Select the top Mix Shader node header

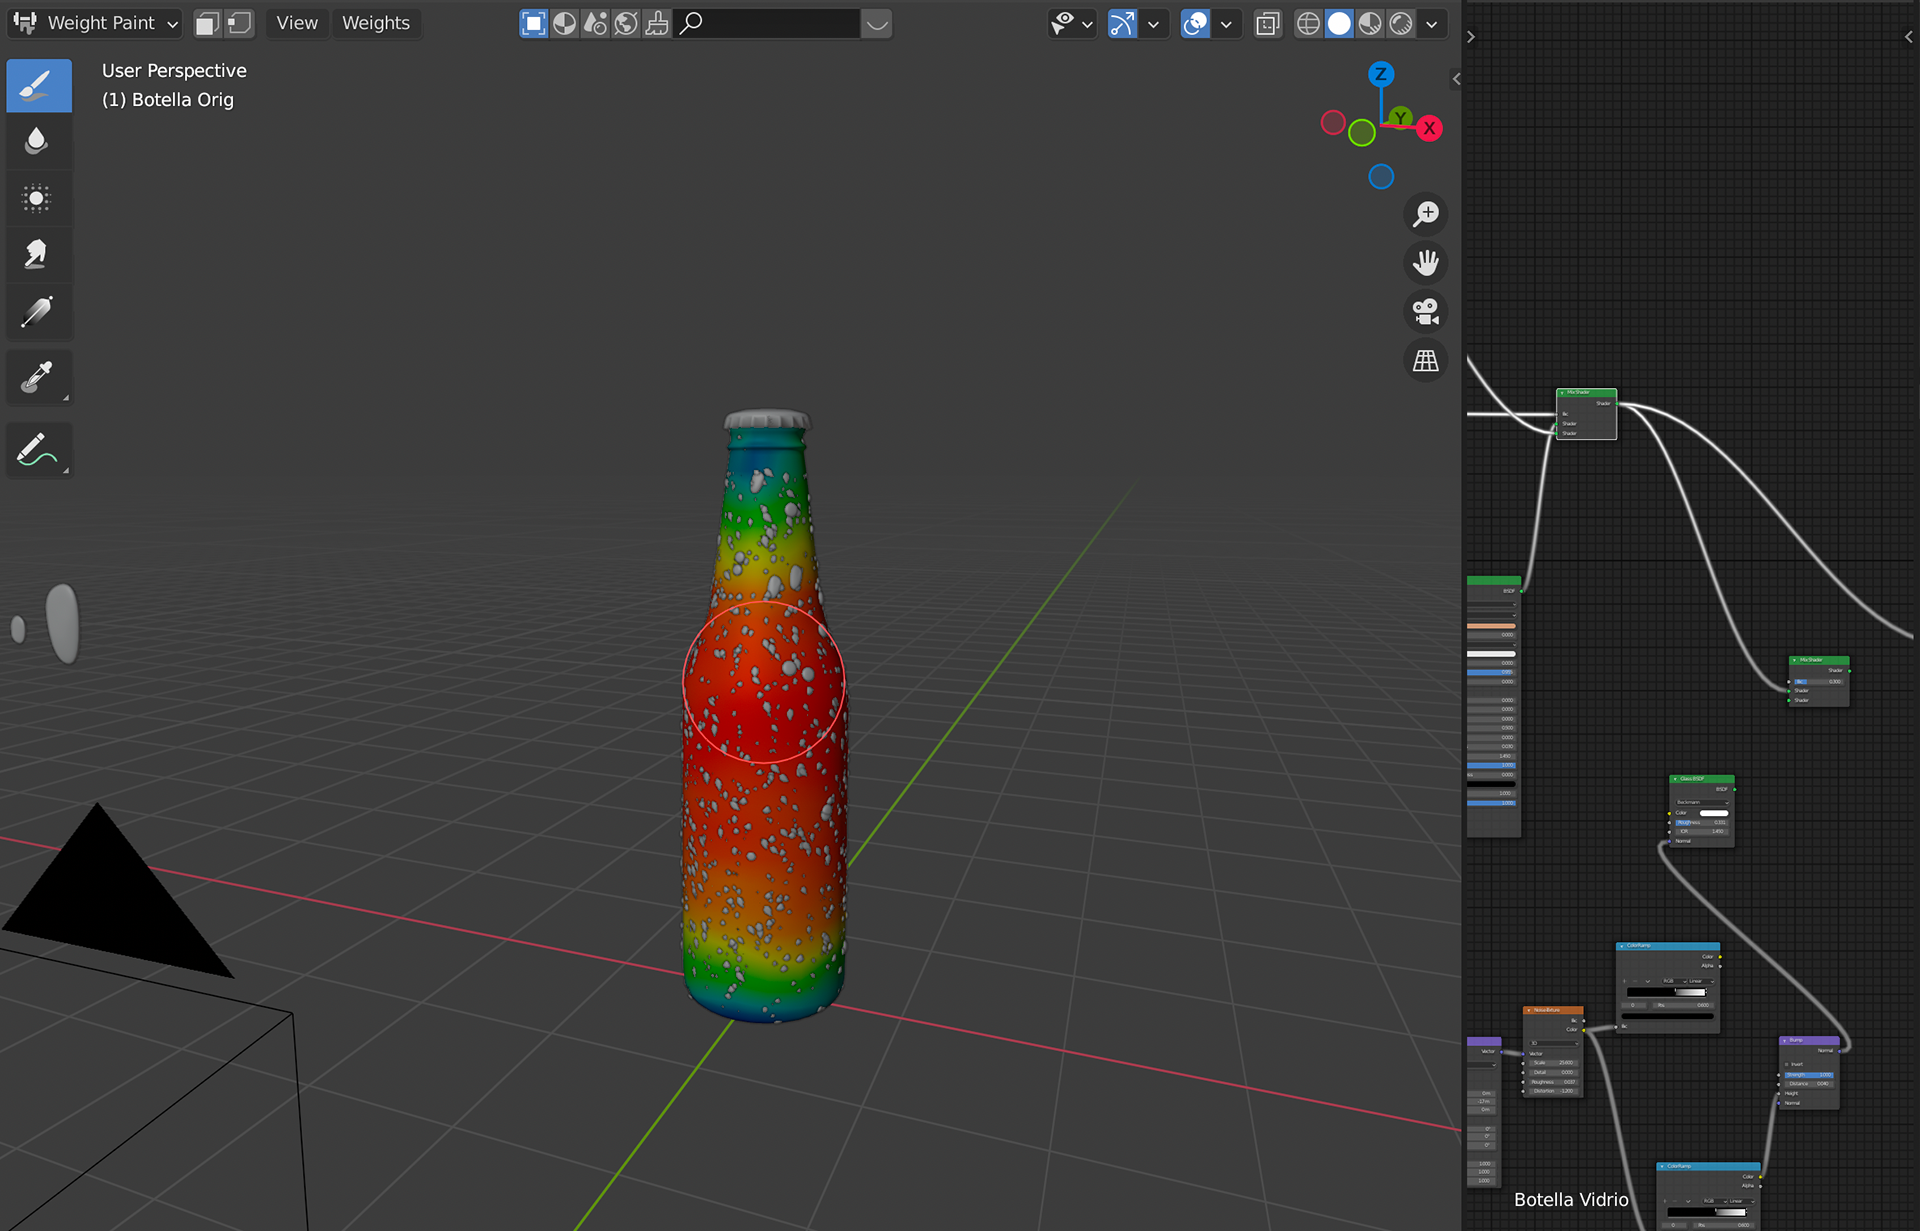(x=1586, y=393)
